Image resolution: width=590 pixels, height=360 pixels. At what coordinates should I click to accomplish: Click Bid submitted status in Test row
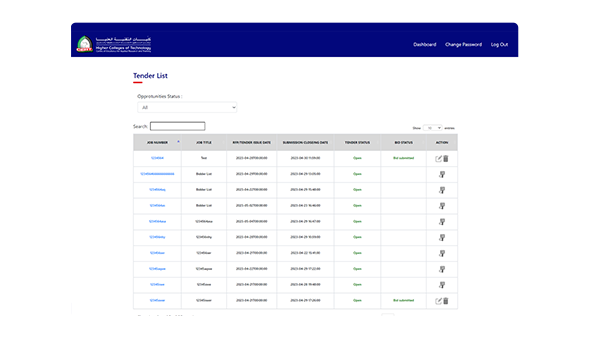click(x=403, y=158)
